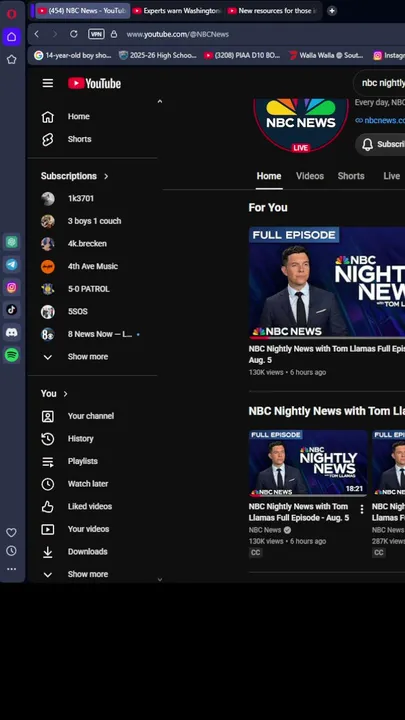Image resolution: width=405 pixels, height=720 pixels.
Task: Switch to New resources for those tab
Action: (273, 11)
